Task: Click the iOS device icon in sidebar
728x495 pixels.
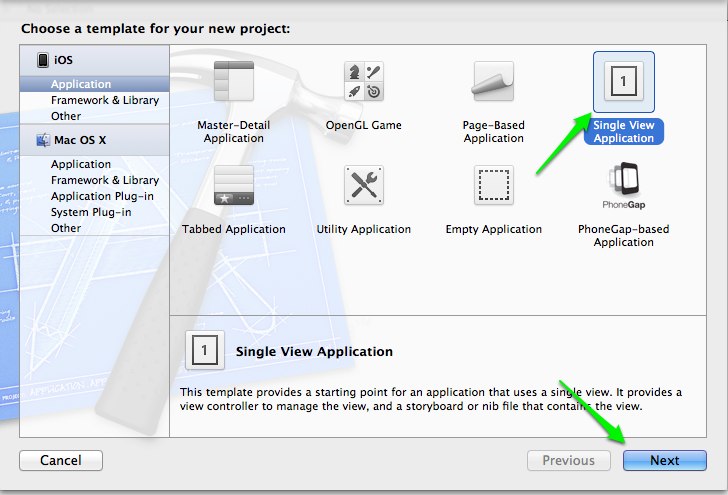Action: [x=43, y=60]
